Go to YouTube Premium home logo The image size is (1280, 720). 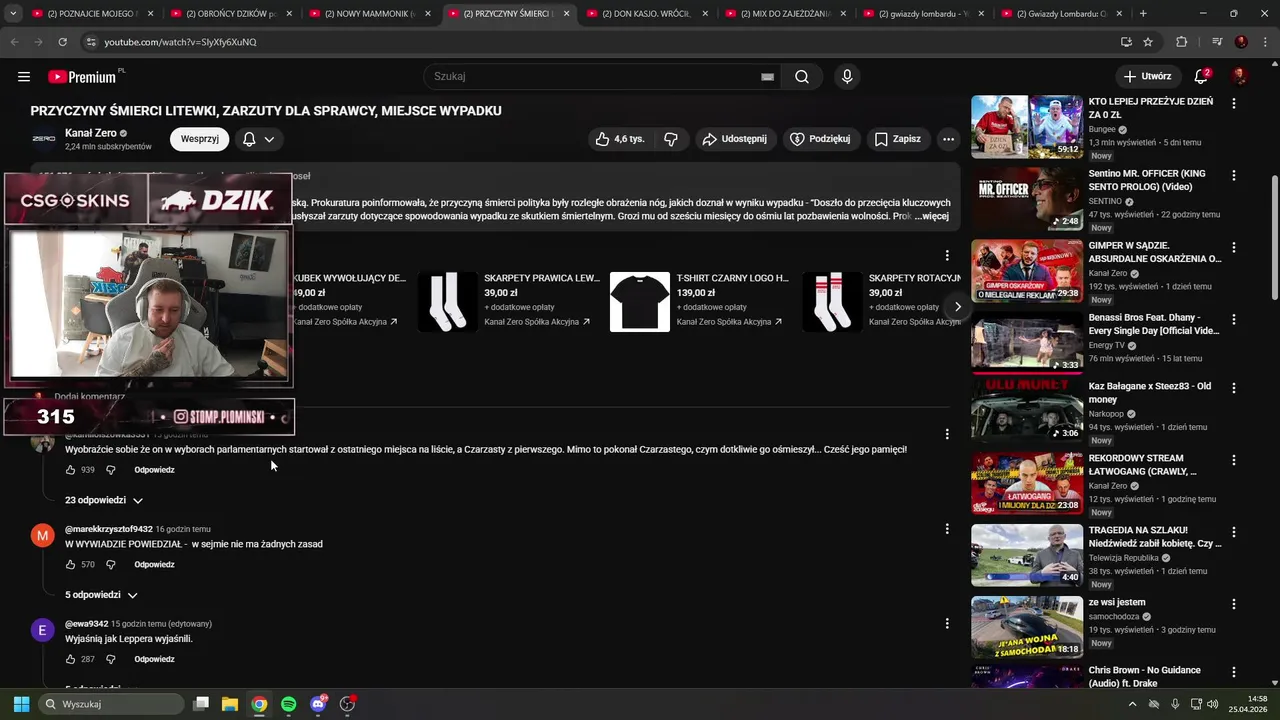tap(84, 77)
